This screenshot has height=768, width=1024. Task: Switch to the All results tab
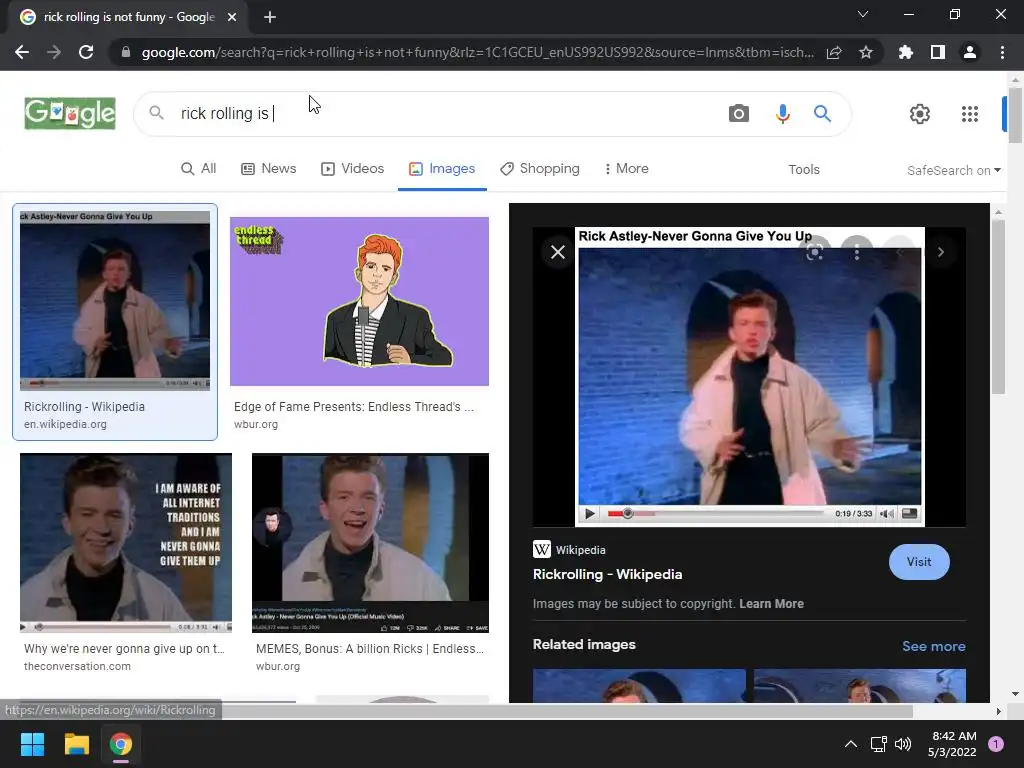pos(199,168)
